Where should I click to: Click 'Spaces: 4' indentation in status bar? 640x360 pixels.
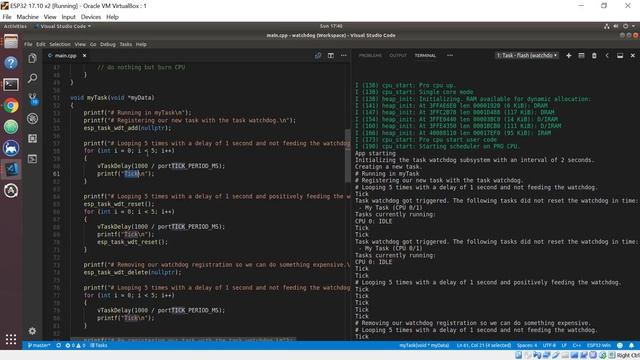527,345
